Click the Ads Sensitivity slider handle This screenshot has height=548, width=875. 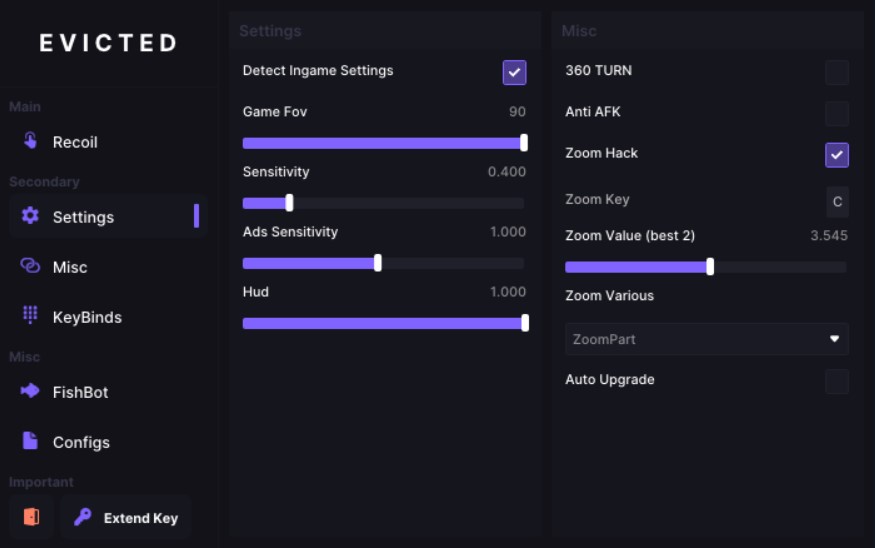point(377,263)
